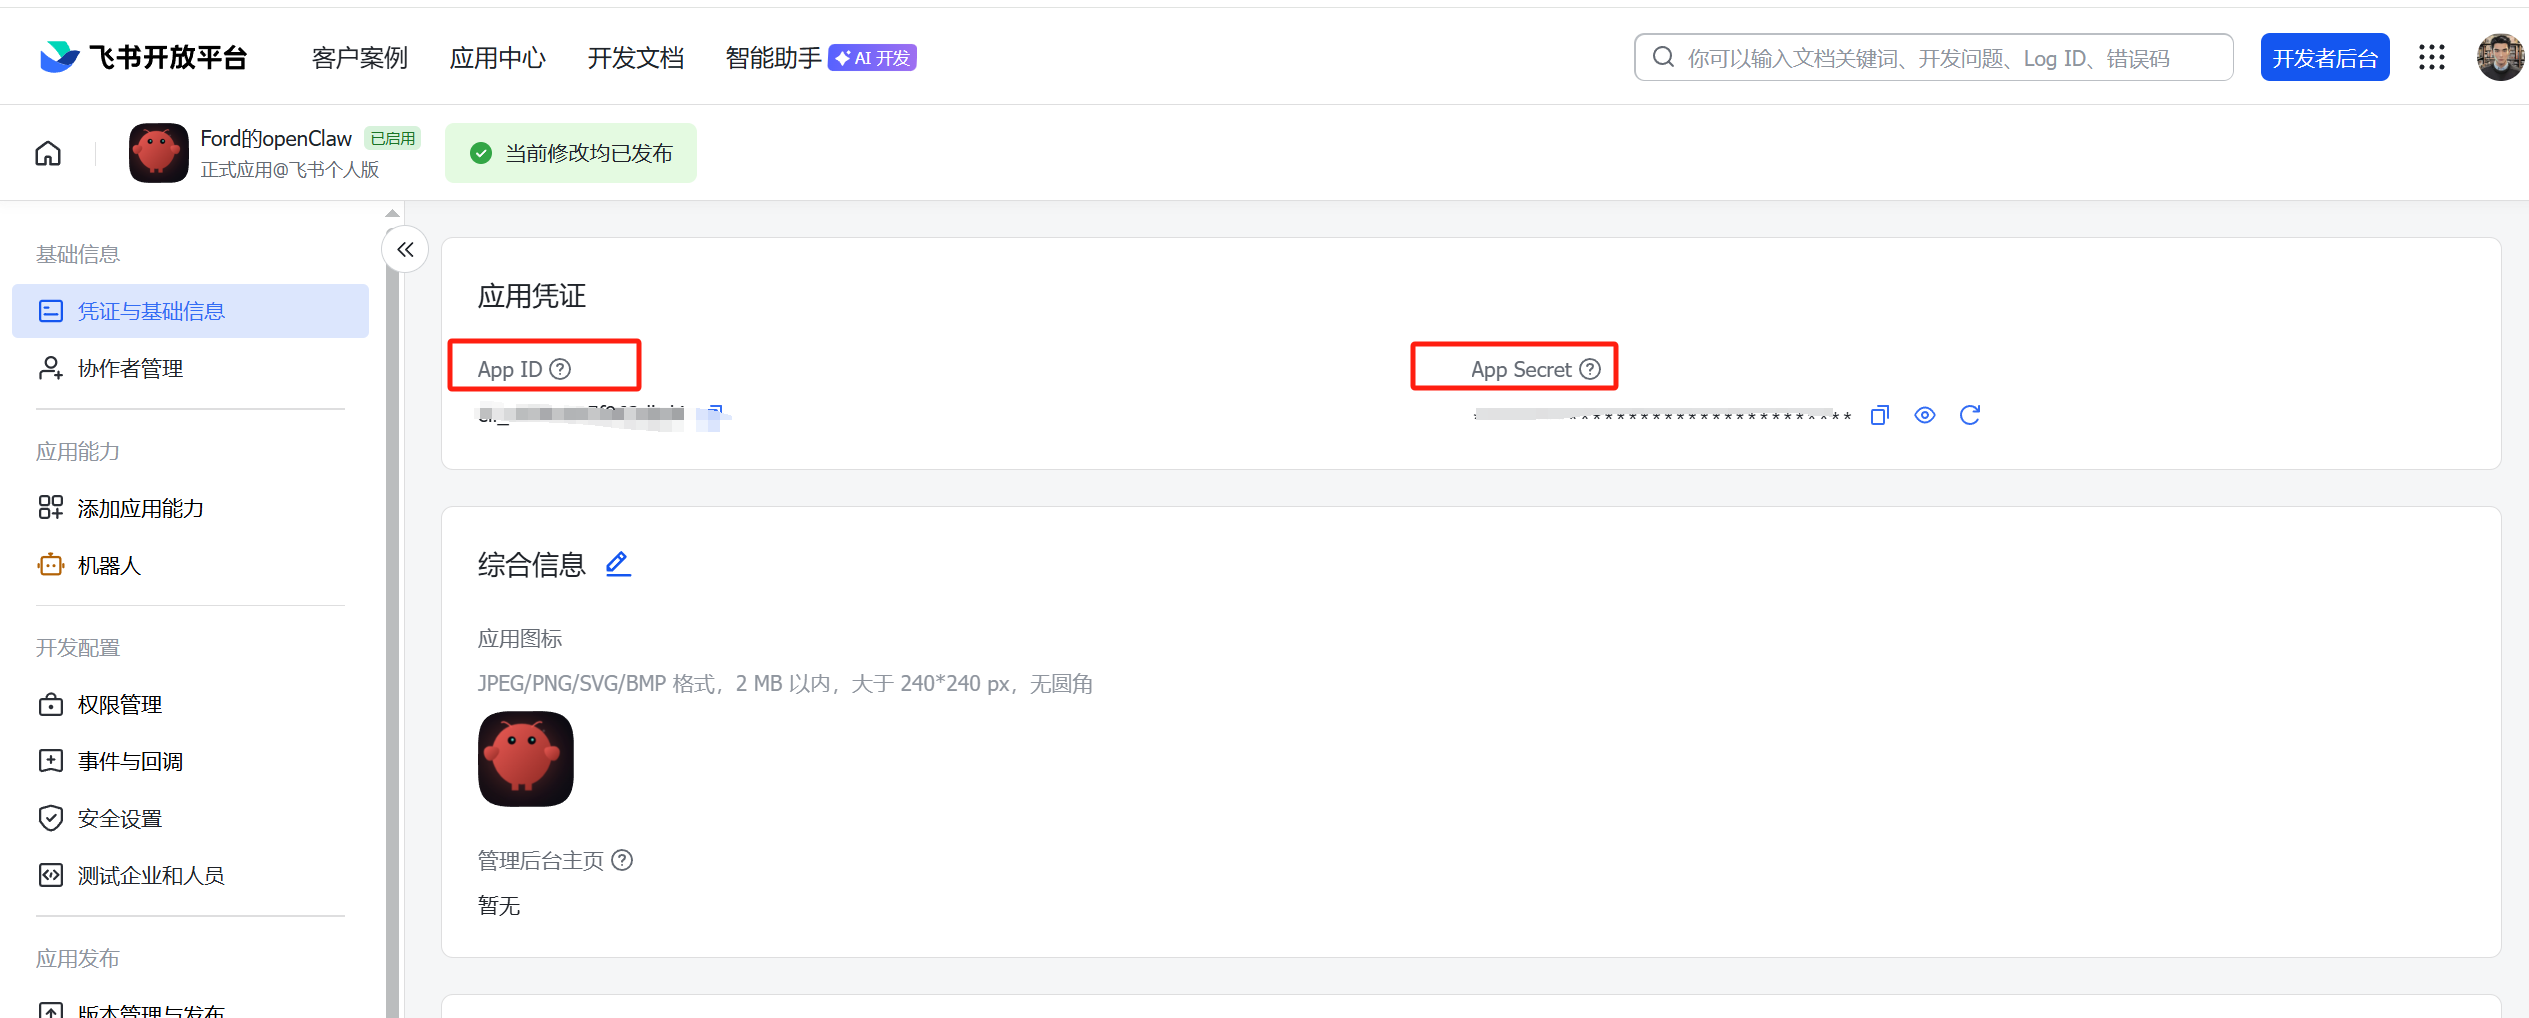Focus the documentation search field

pos(1933,57)
